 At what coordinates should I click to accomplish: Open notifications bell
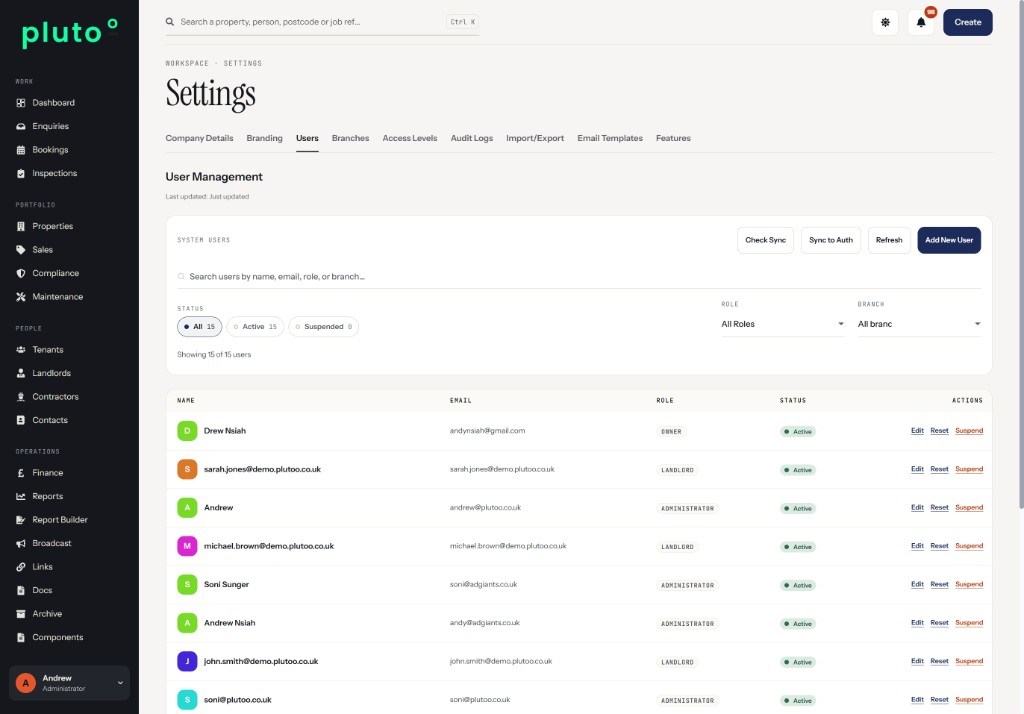[921, 22]
